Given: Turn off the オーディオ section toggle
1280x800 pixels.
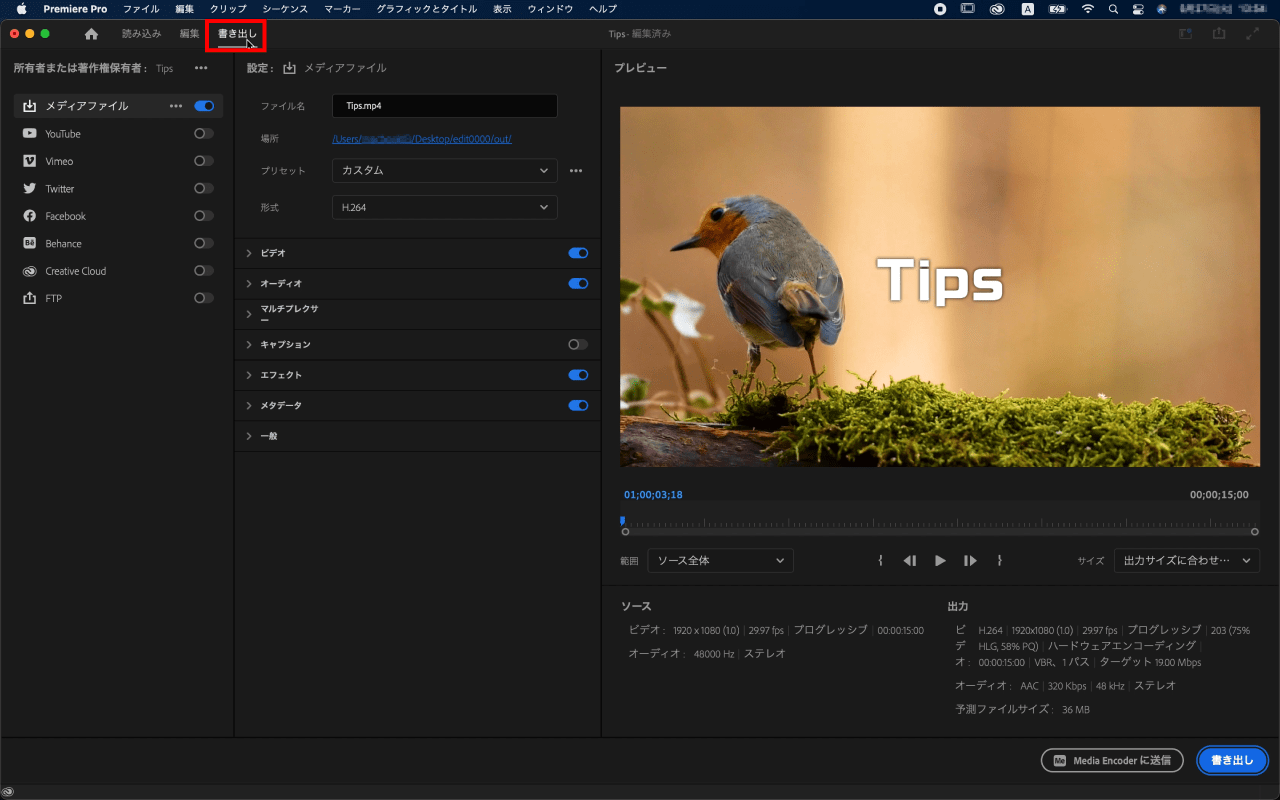Looking at the screenshot, I should click(x=578, y=284).
